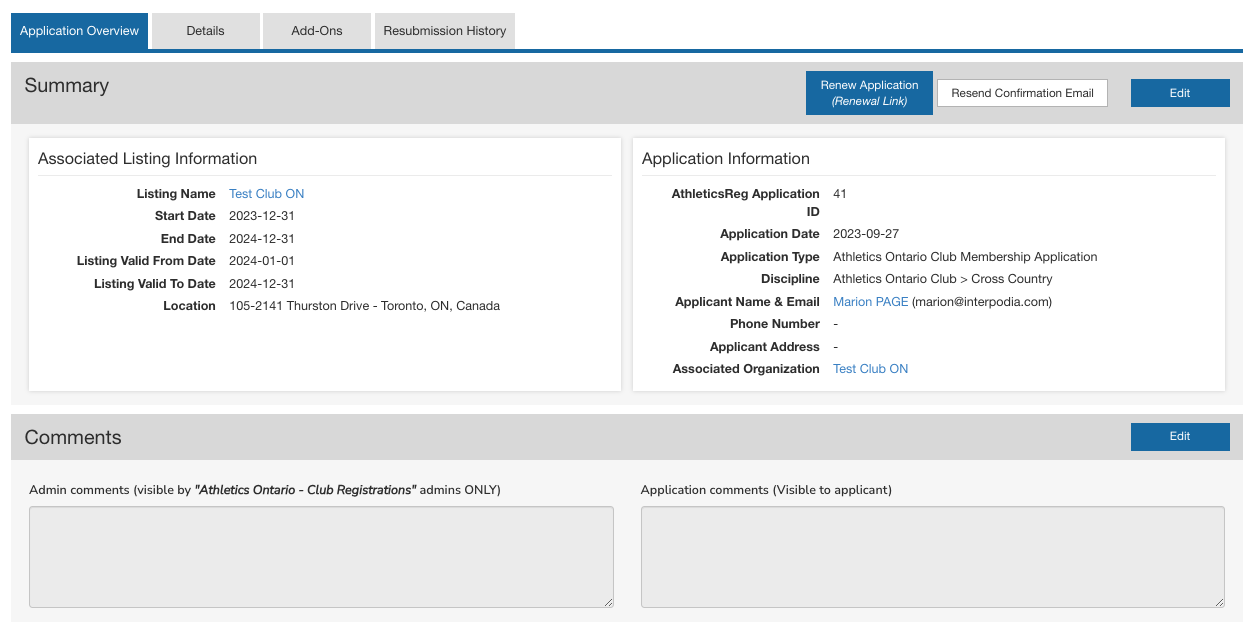Open the Test Club ON listing name link
The height and width of the screenshot is (627, 1255).
click(266, 194)
